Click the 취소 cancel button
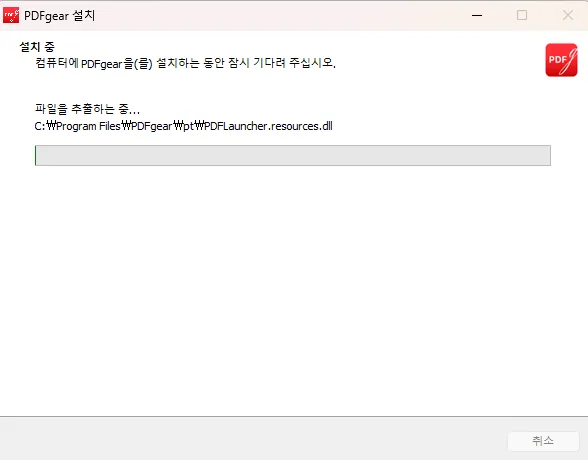 (543, 441)
